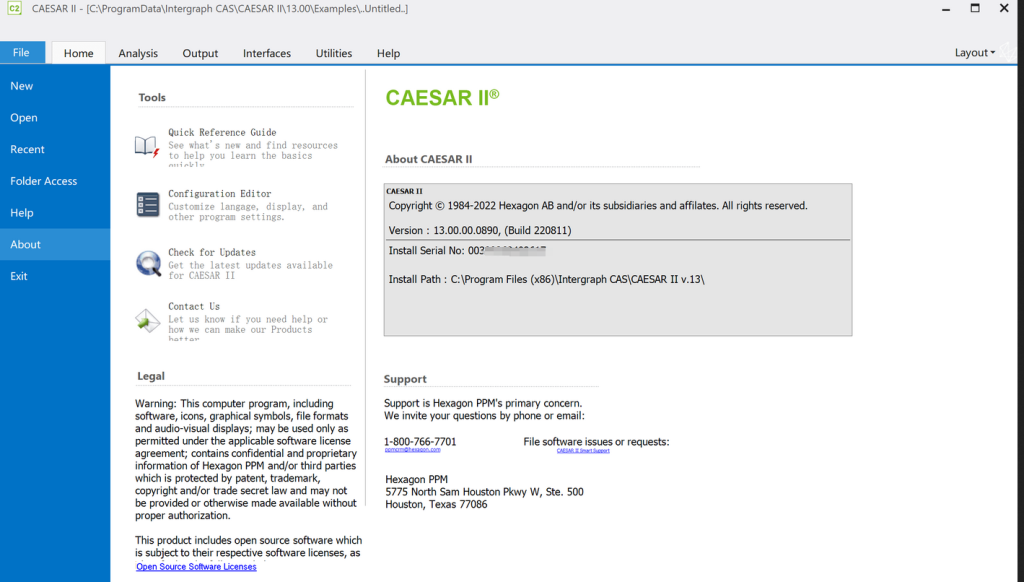Open the Open Source Software Licenses link
The image size is (1024, 582).
pyautogui.click(x=196, y=567)
